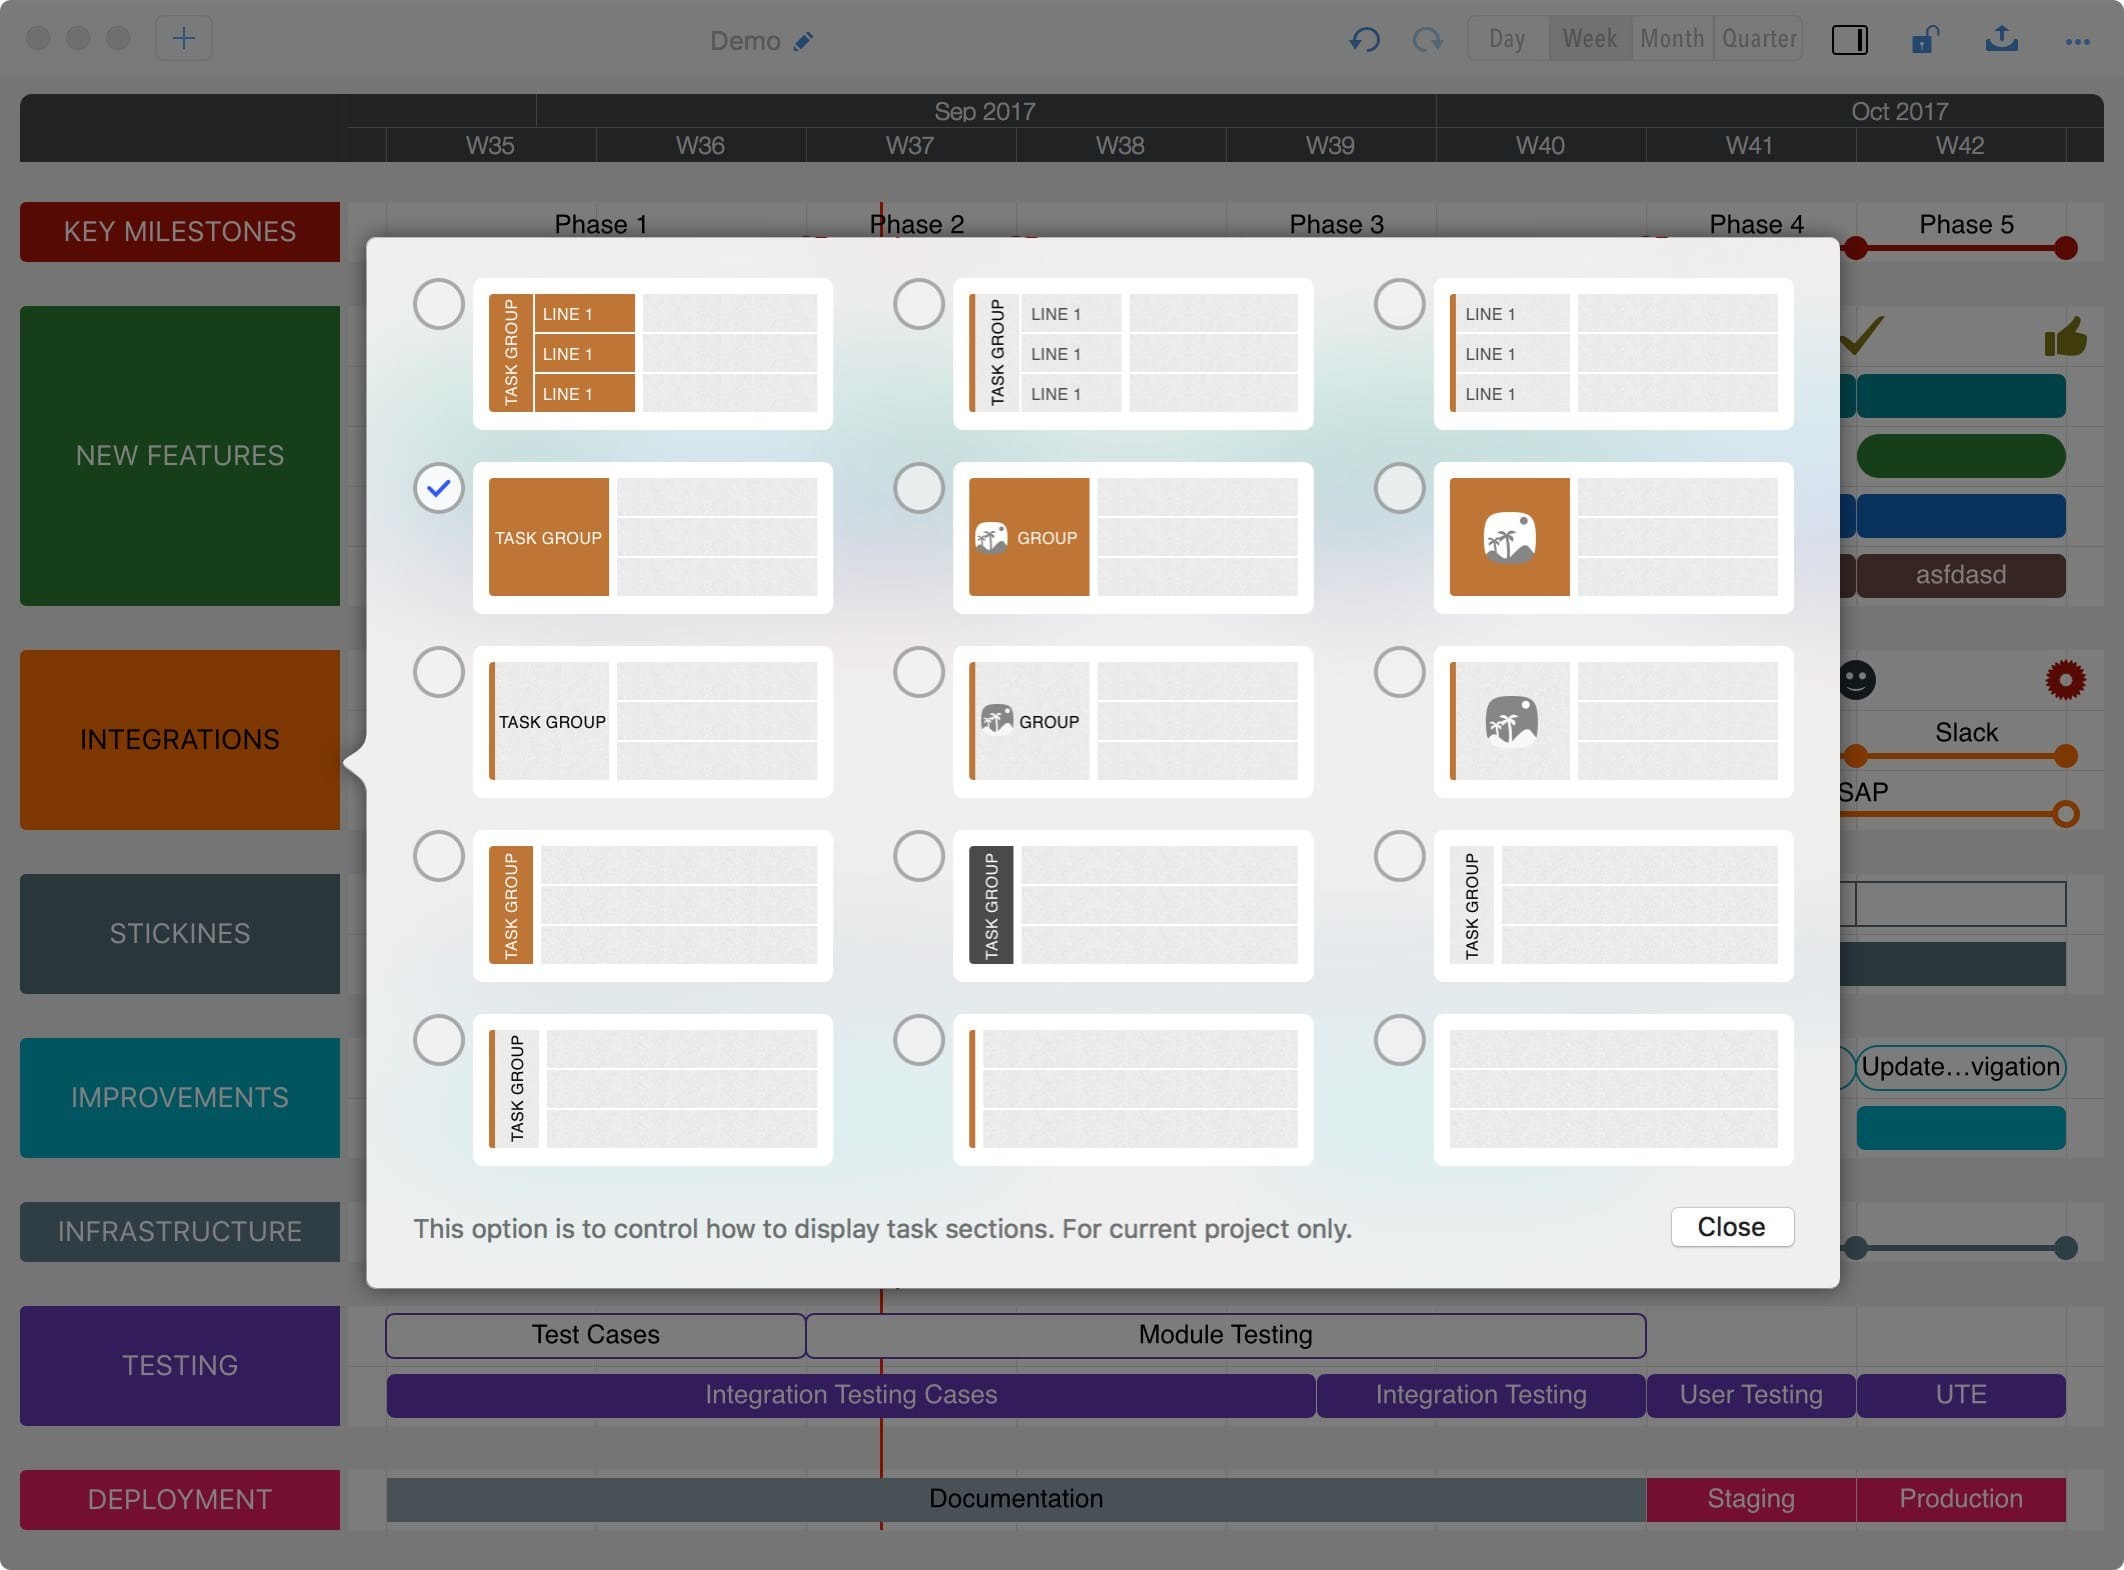Select the INTEGRATIONS orange section header

pyautogui.click(x=180, y=740)
